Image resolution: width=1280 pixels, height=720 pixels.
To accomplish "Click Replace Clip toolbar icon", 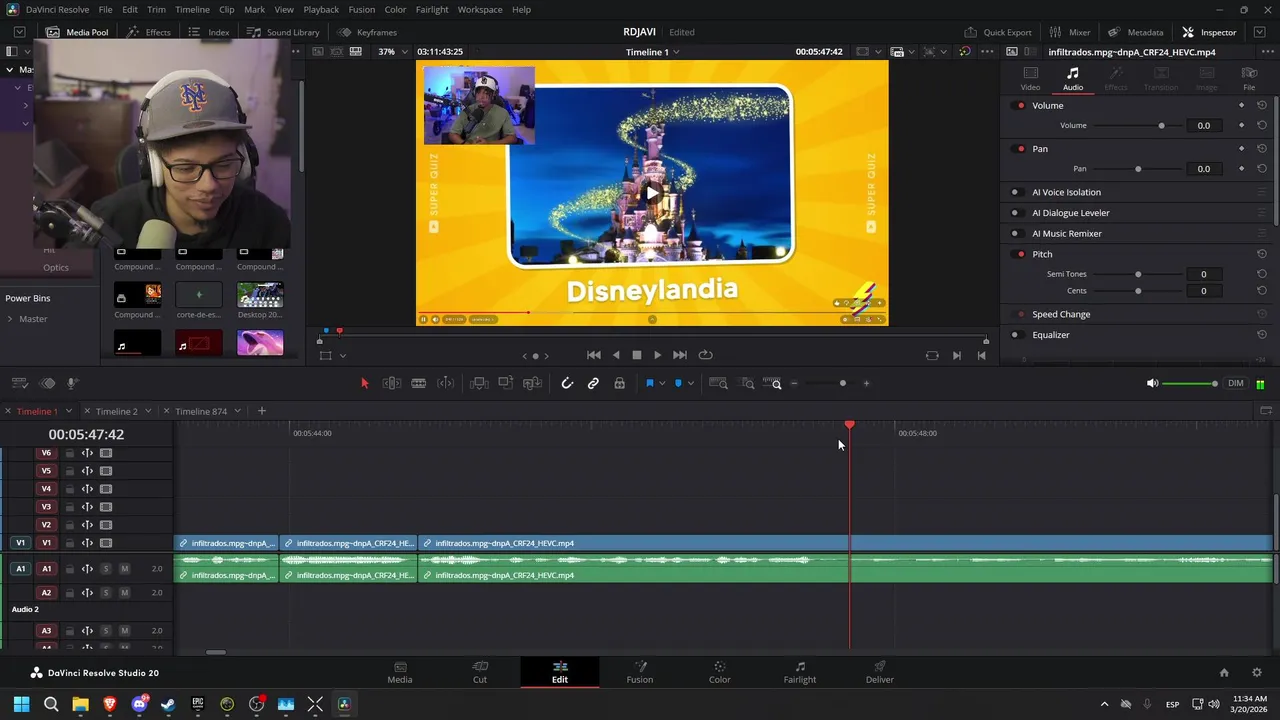I will [x=533, y=383].
